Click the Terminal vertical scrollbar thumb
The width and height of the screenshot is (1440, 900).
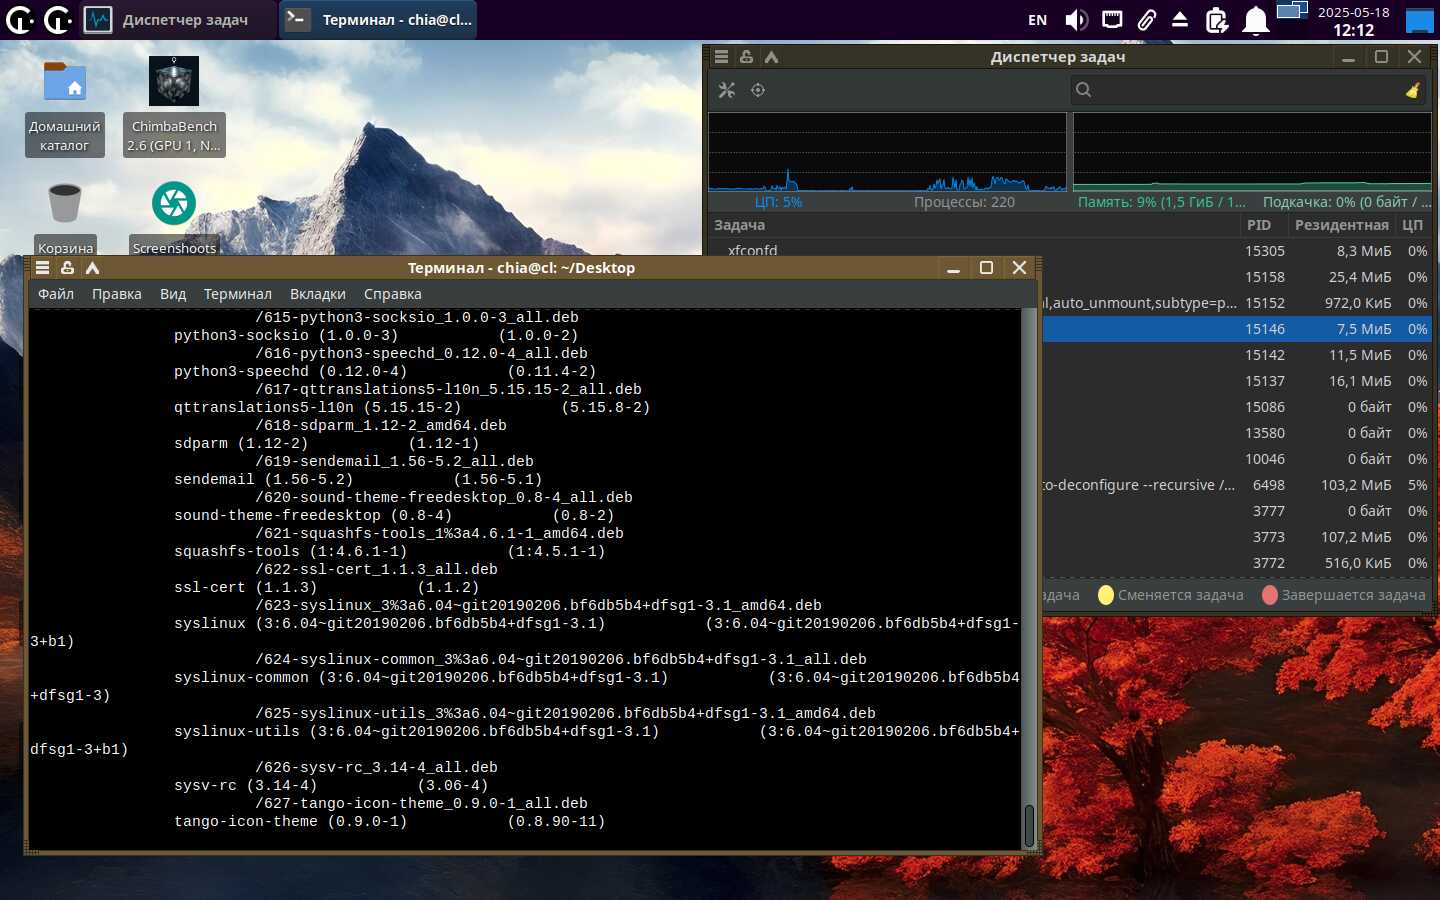click(1029, 825)
